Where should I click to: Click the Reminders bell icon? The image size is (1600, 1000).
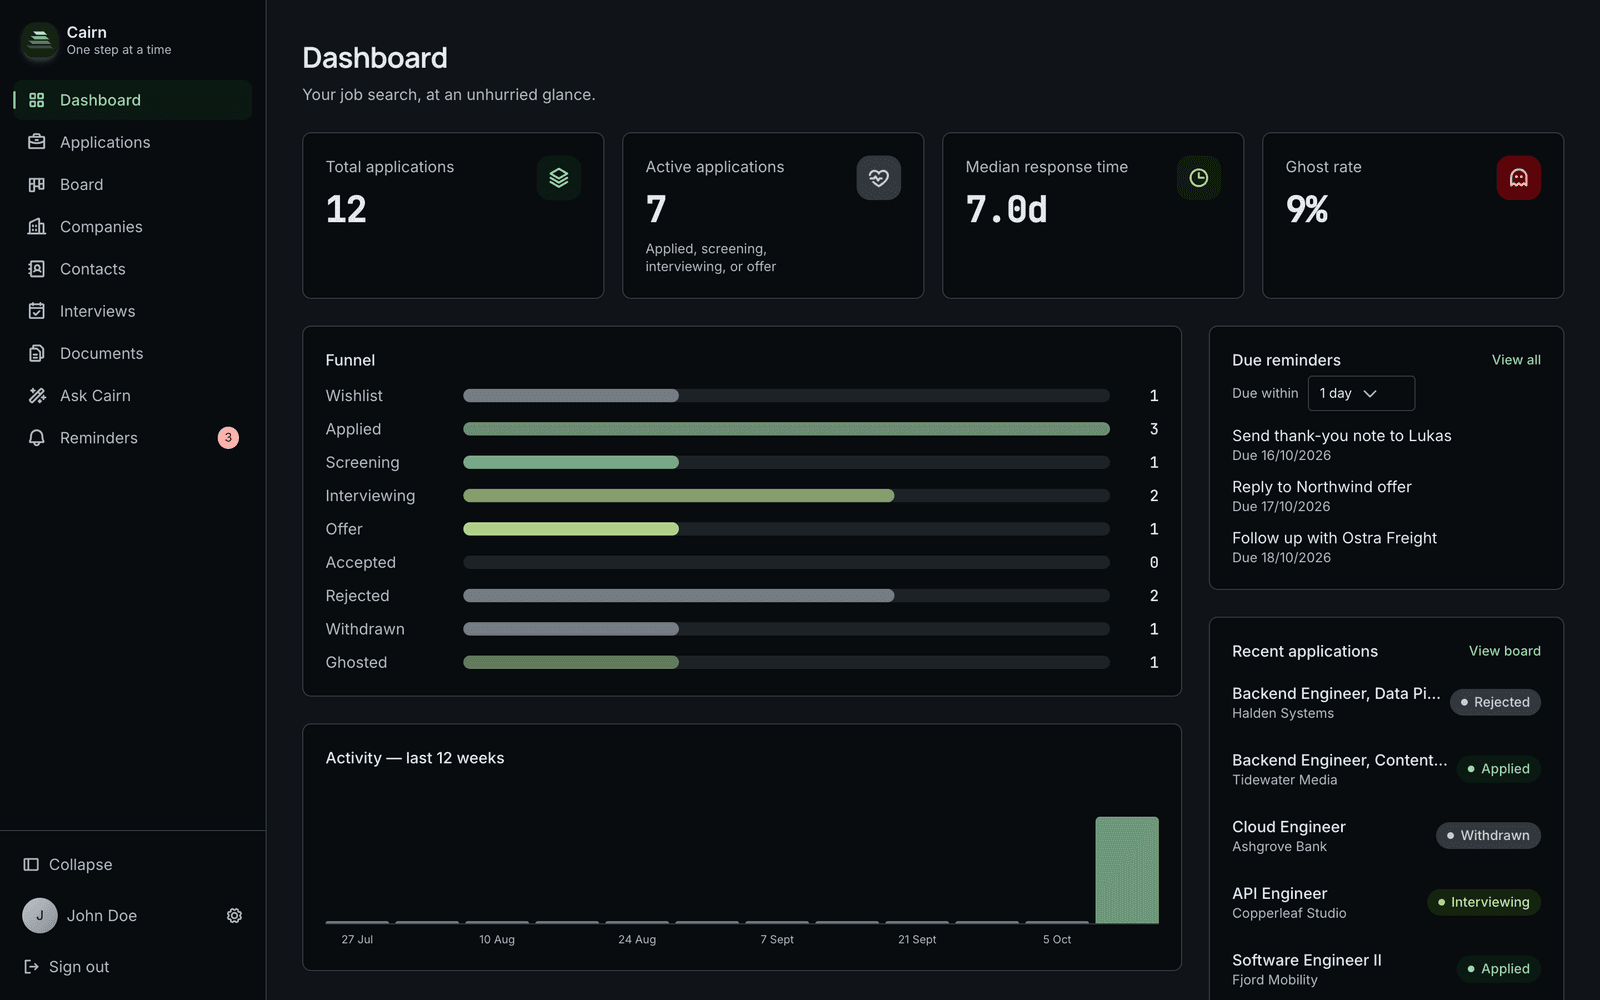tap(37, 438)
